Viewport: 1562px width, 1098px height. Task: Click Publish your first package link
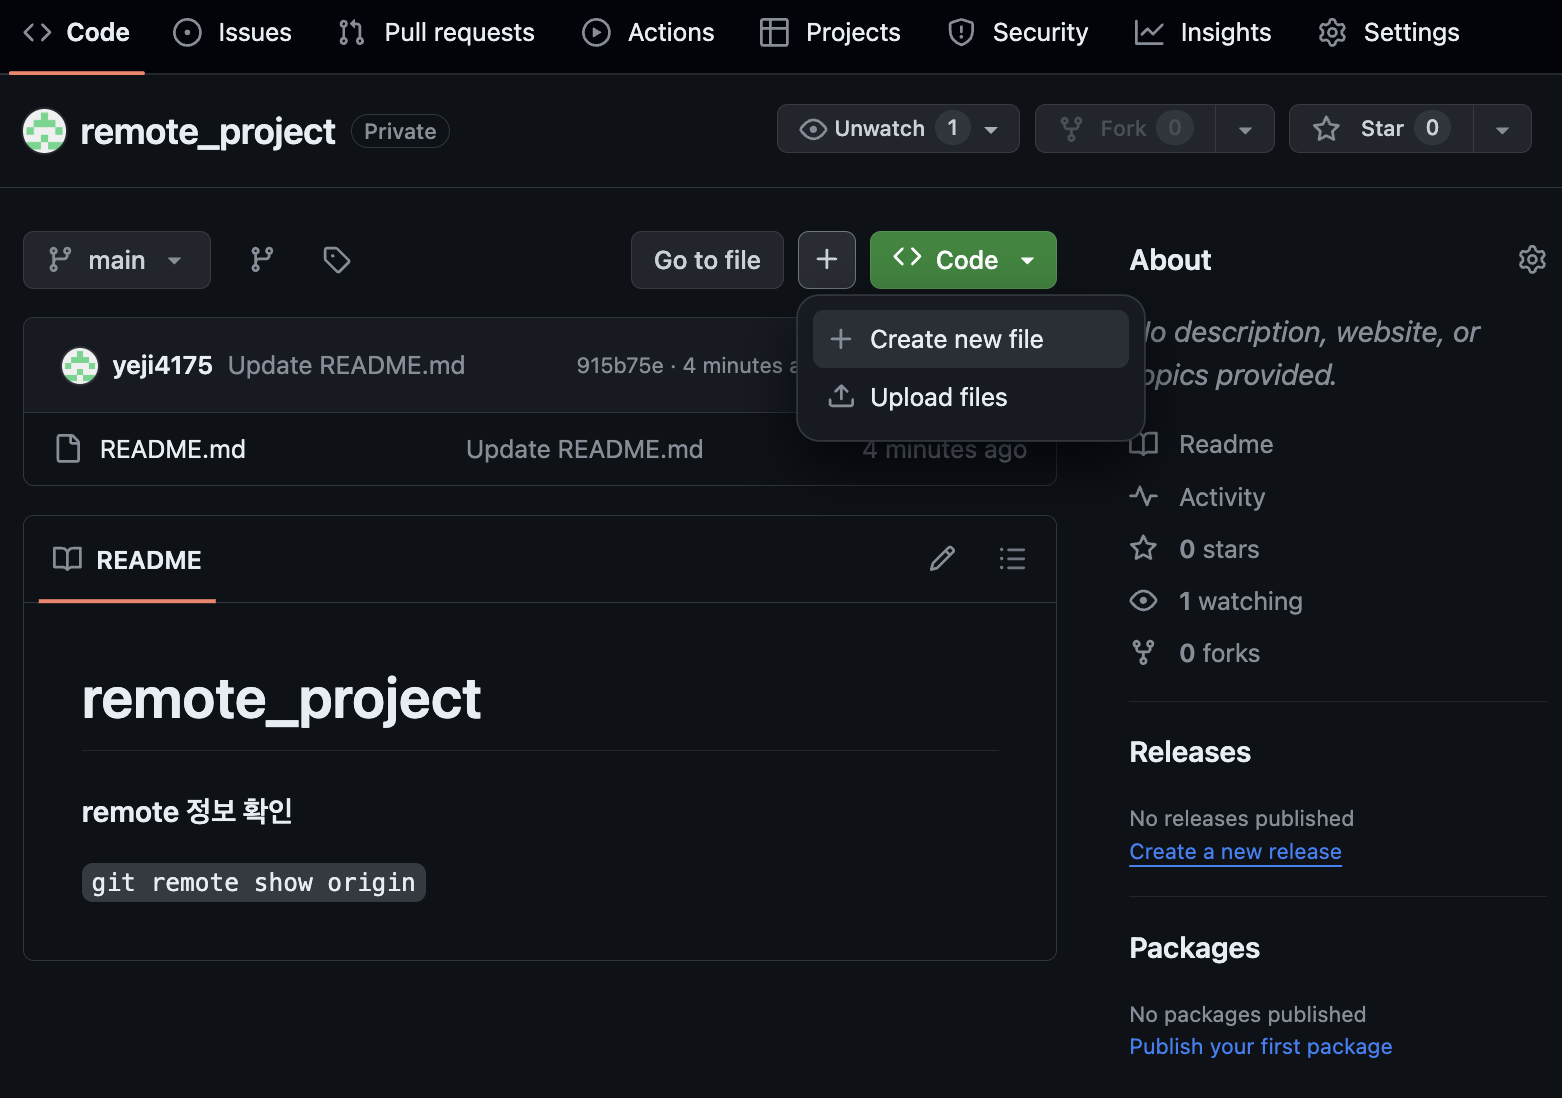(1260, 1046)
